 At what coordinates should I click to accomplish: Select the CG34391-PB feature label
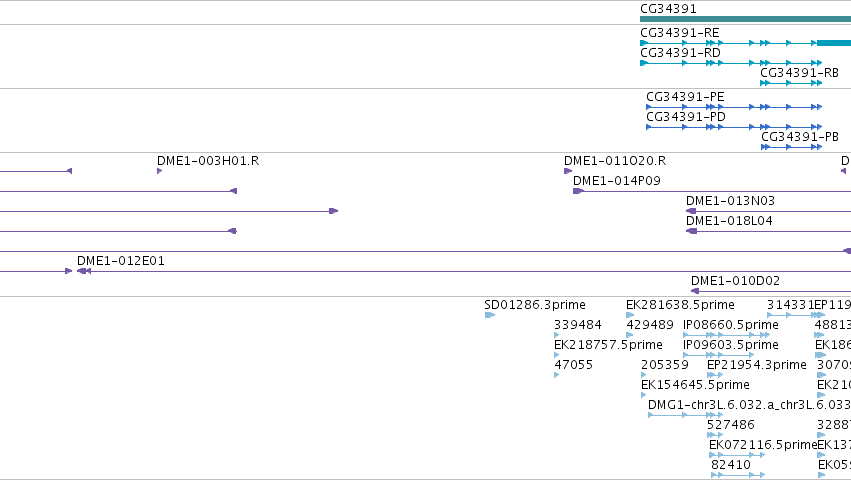coord(799,137)
